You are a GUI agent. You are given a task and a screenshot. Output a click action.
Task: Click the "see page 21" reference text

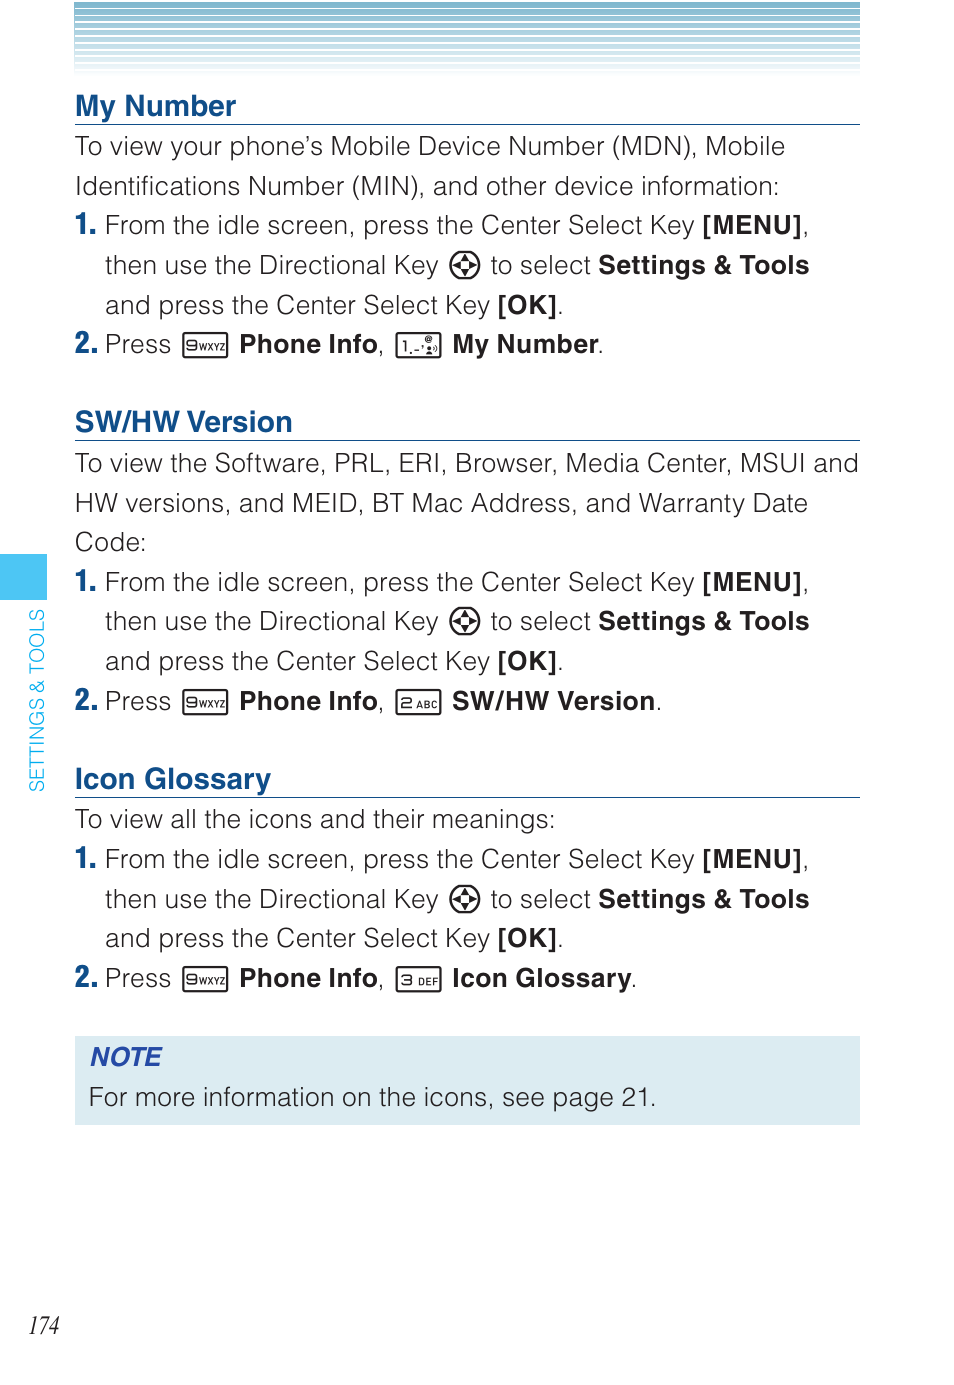click(576, 1097)
